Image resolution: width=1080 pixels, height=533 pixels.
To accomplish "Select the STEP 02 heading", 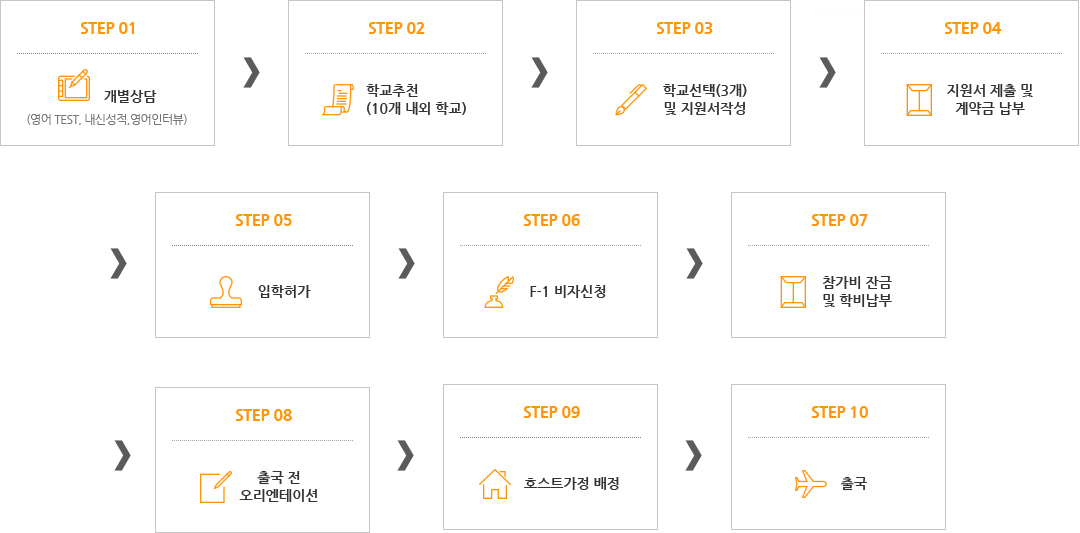I will (396, 28).
